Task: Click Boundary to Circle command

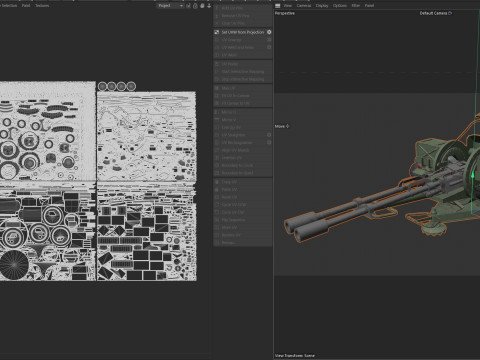Action: click(243, 165)
